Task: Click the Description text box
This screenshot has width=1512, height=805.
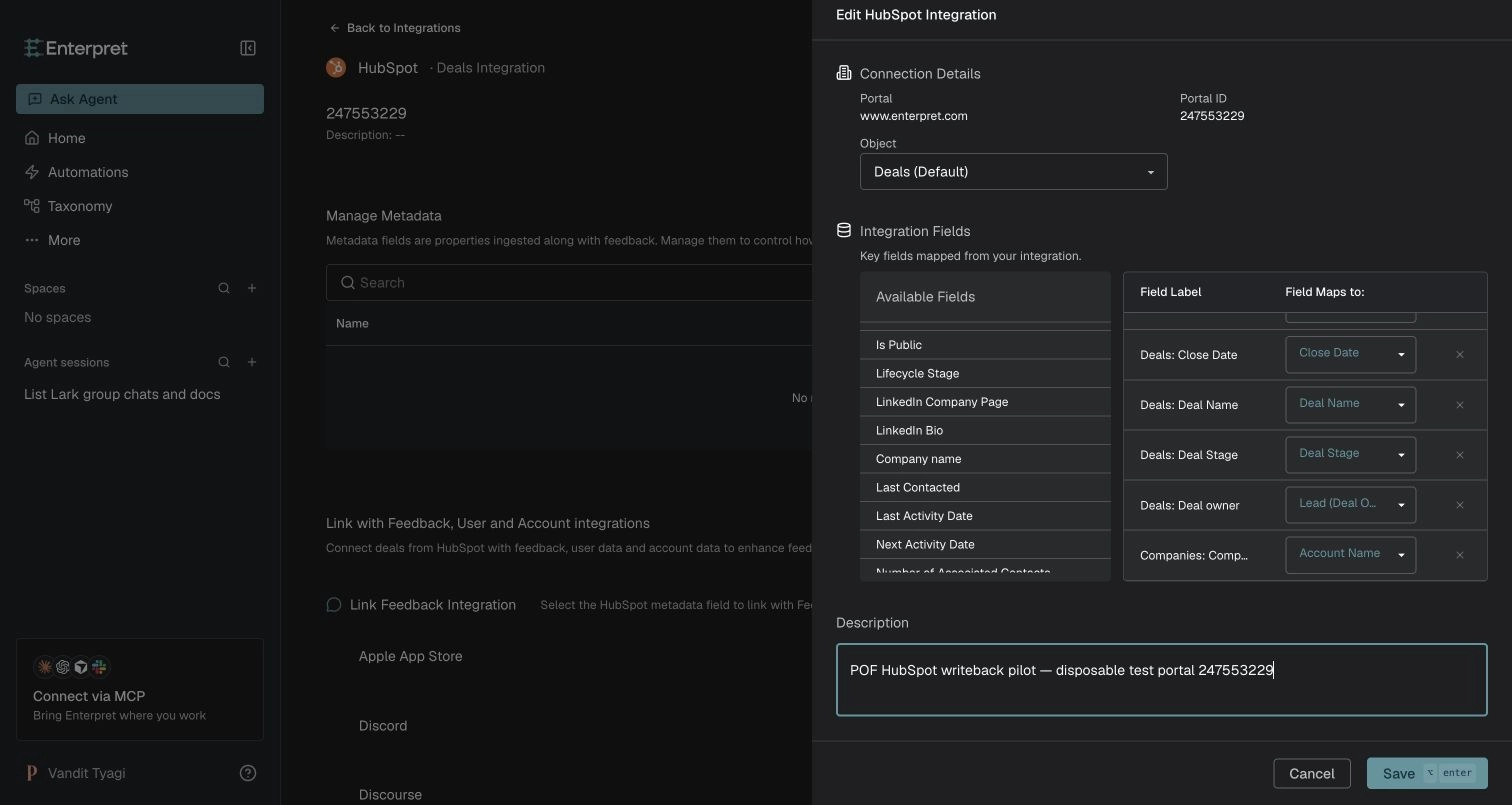Action: 1161,680
